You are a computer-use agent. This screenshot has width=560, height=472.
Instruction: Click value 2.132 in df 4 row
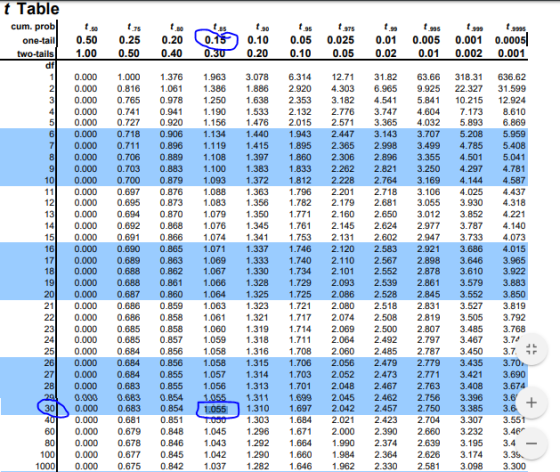pyautogui.click(x=300, y=112)
